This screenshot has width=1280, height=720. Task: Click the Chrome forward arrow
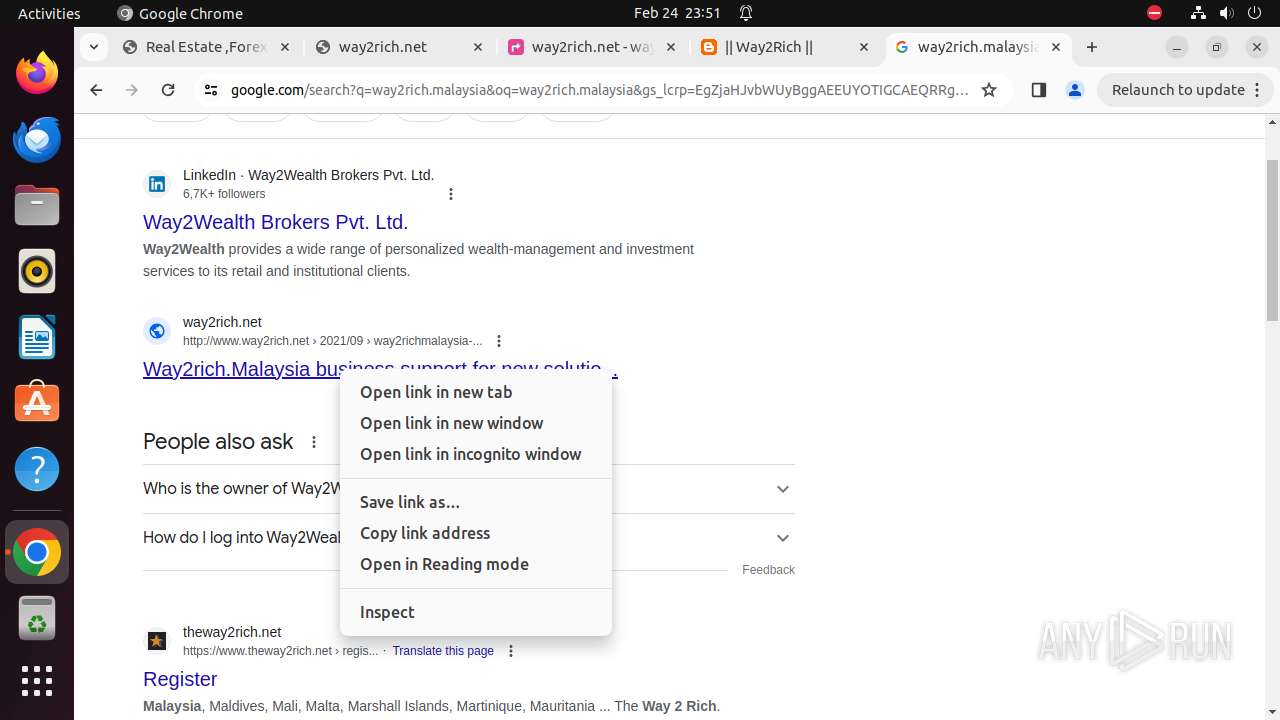click(132, 90)
